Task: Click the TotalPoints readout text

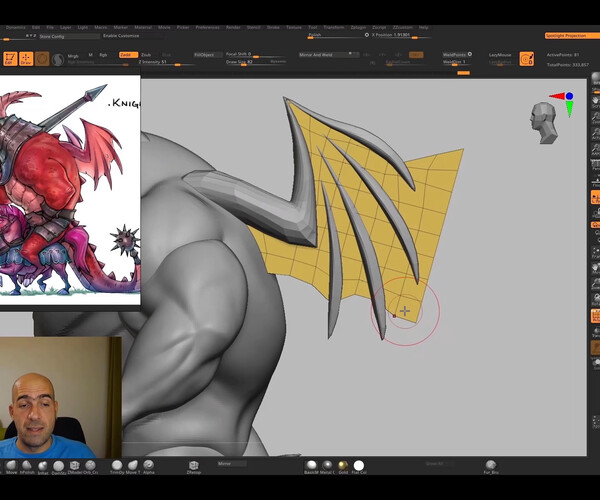Action: [x=567, y=65]
